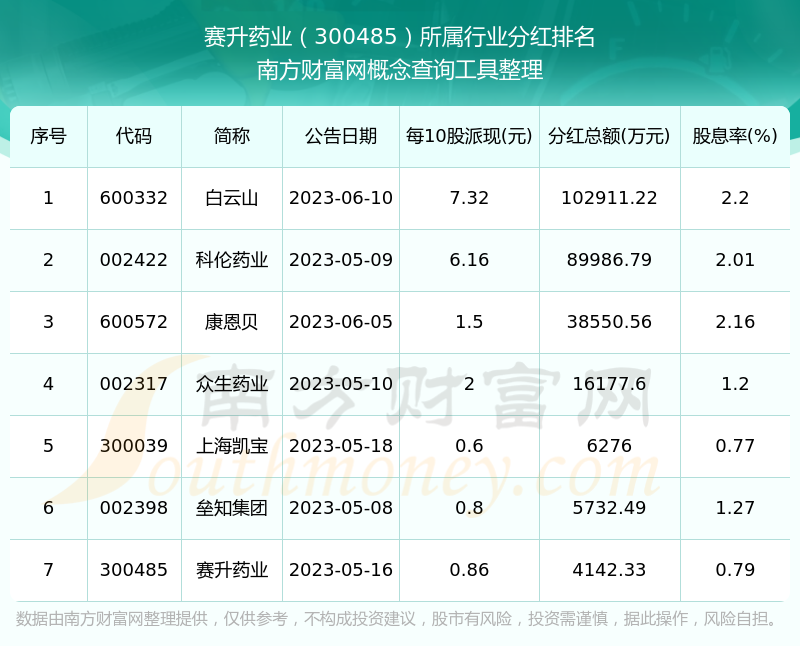Screen dimensions: 800x668
Task: Select stock code 600572
Action: tap(134, 322)
